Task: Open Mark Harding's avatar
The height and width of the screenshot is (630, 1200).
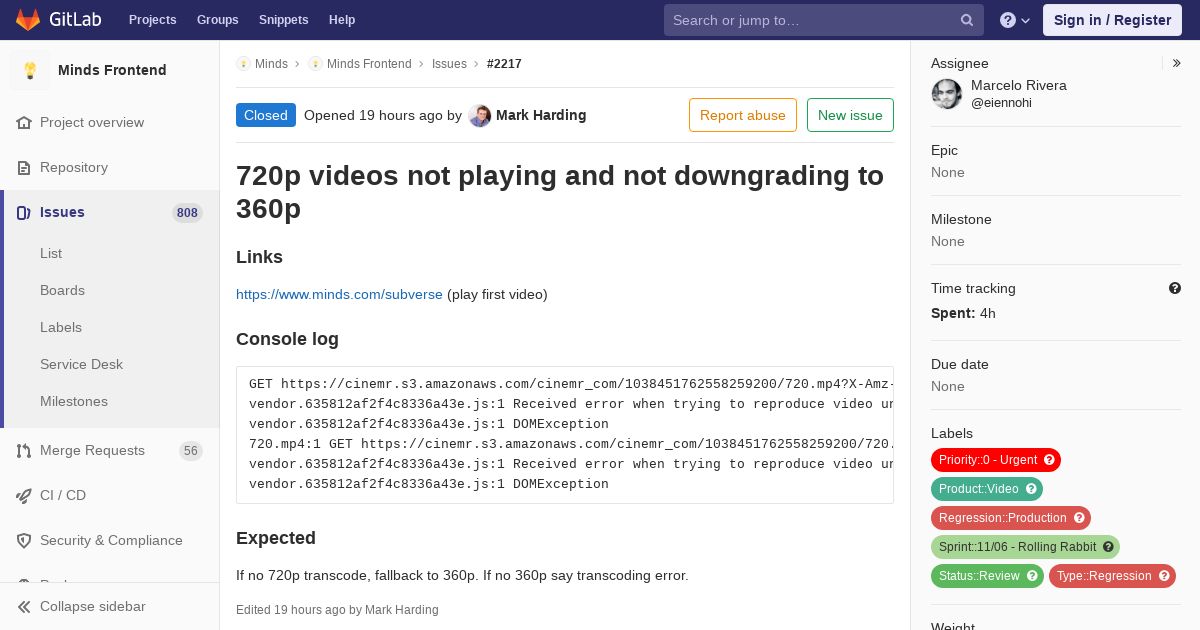Action: point(480,115)
